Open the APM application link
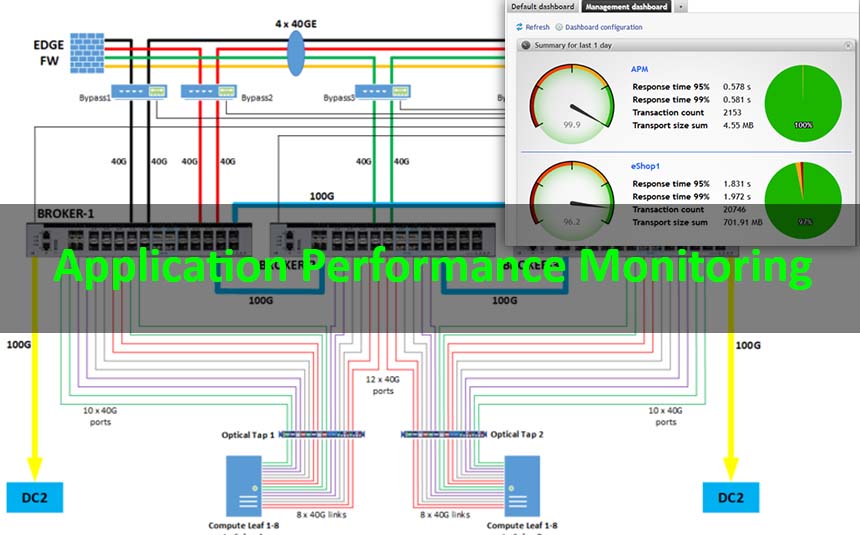Screen dimensions: 860x535 click(x=639, y=69)
